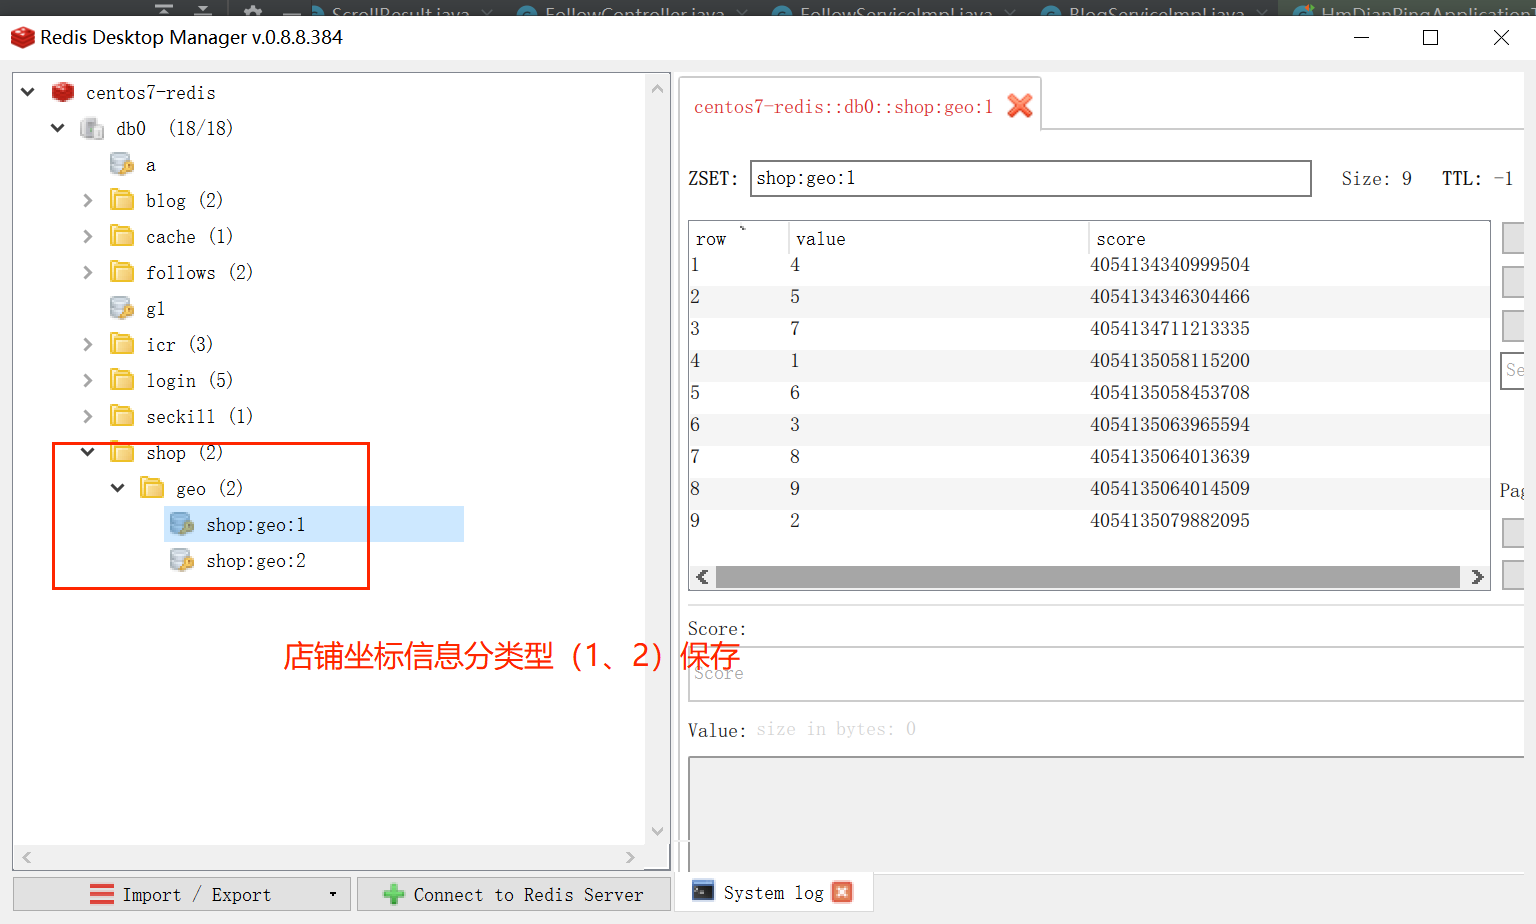Select the key named gl
1536x924 pixels.
pyautogui.click(x=155, y=308)
